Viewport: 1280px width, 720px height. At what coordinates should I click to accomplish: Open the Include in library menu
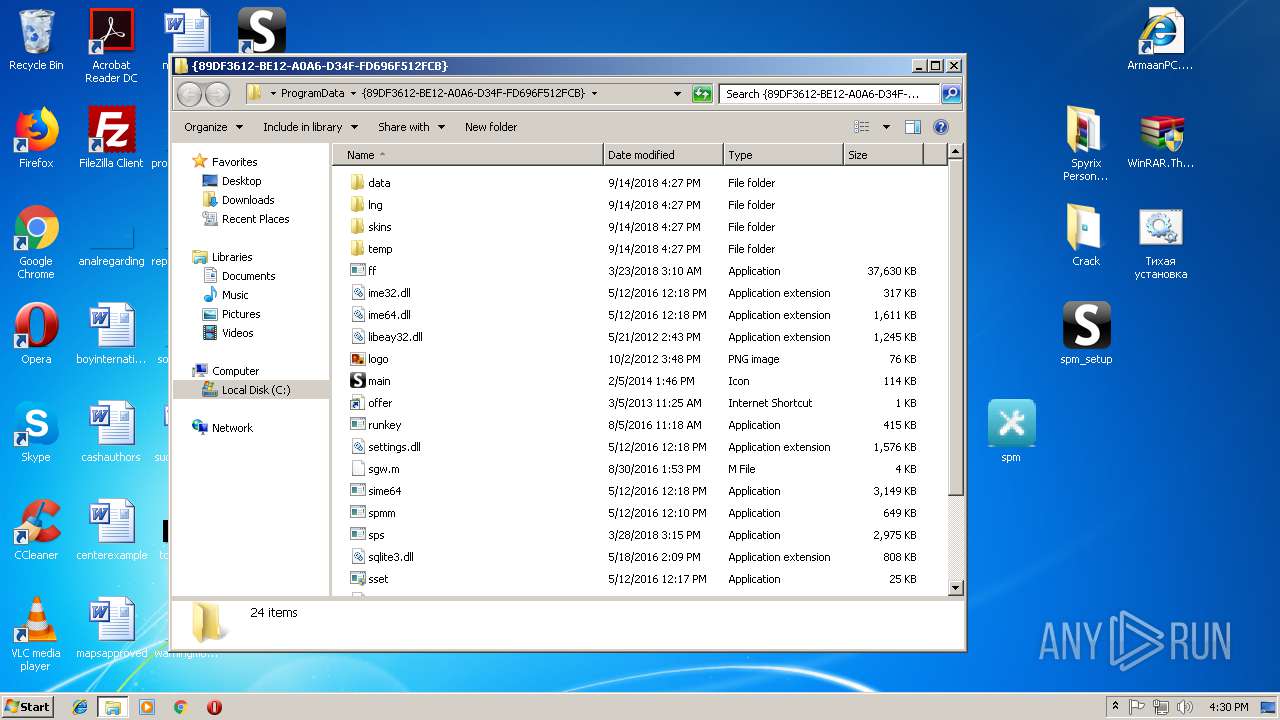[310, 127]
